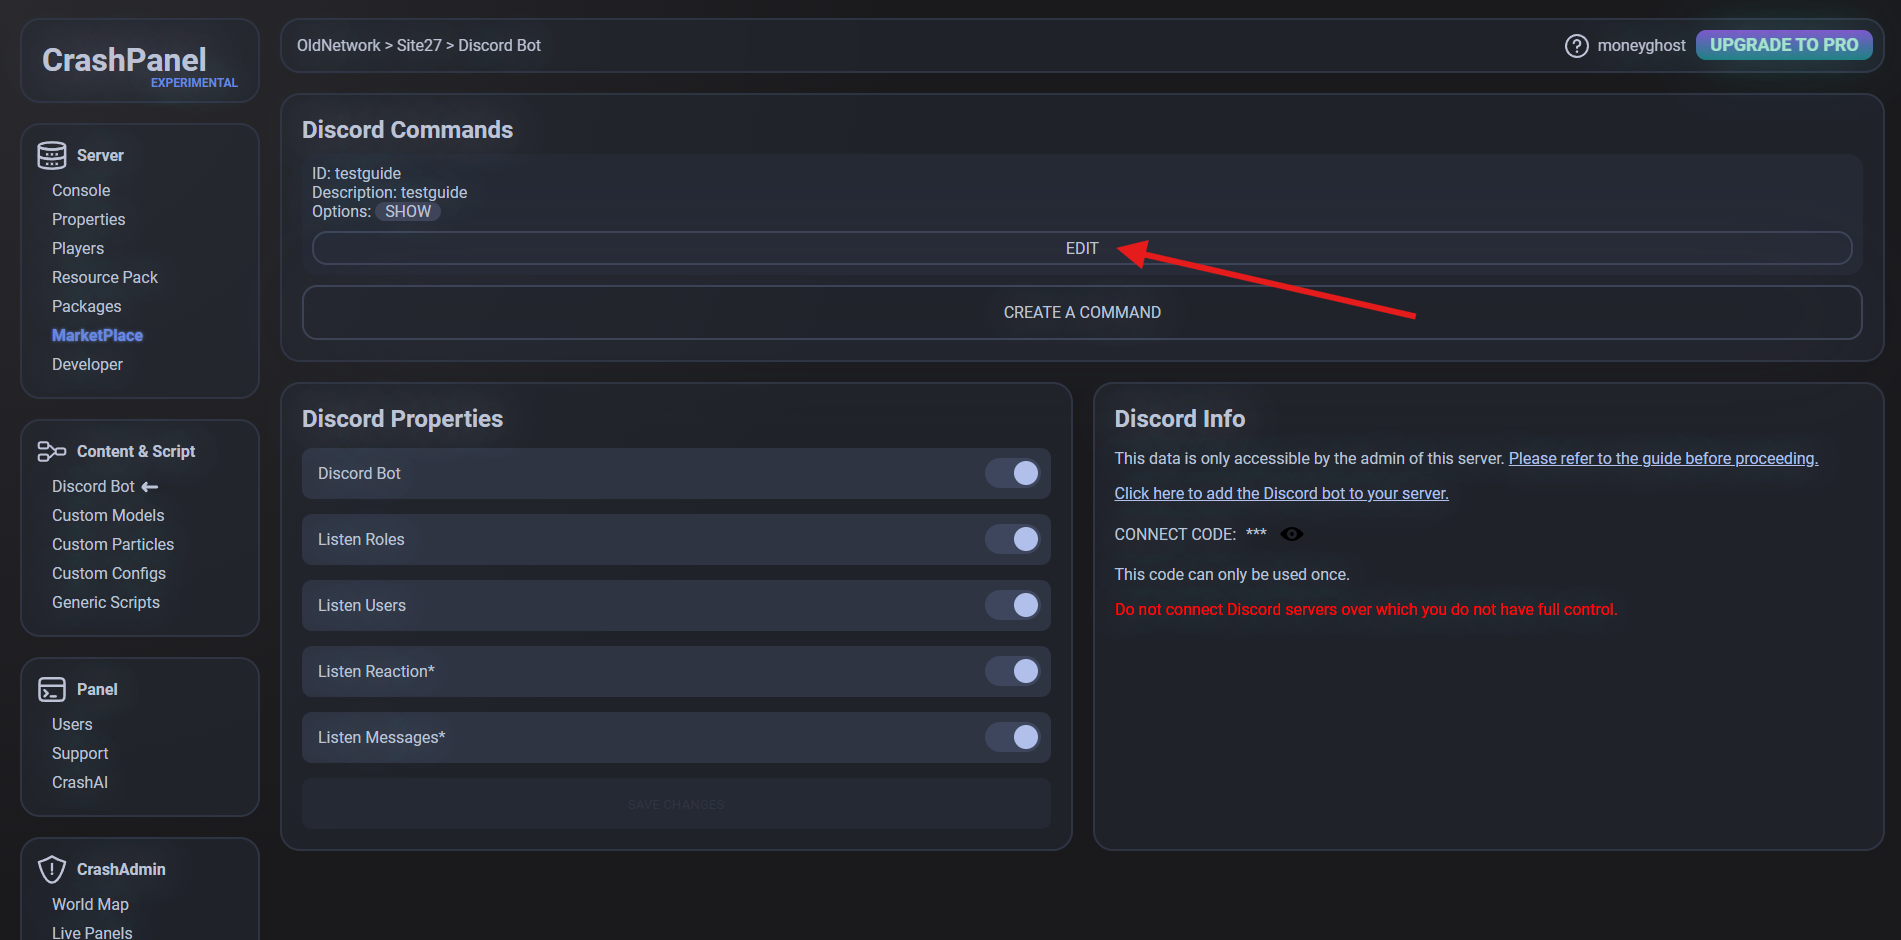1901x940 pixels.
Task: Open the link to add Discord bot
Action: tap(1281, 493)
